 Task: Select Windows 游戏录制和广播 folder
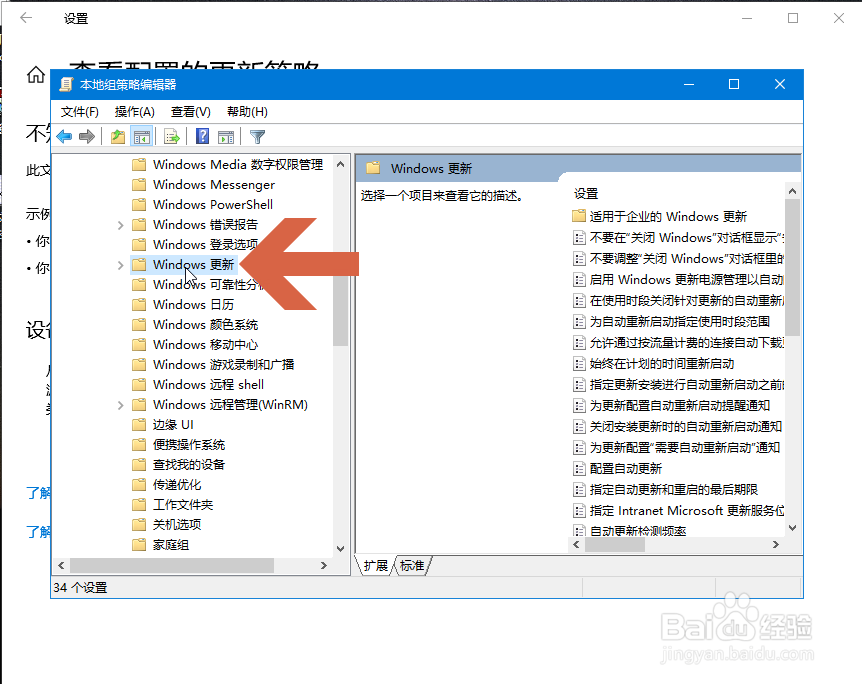[223, 365]
